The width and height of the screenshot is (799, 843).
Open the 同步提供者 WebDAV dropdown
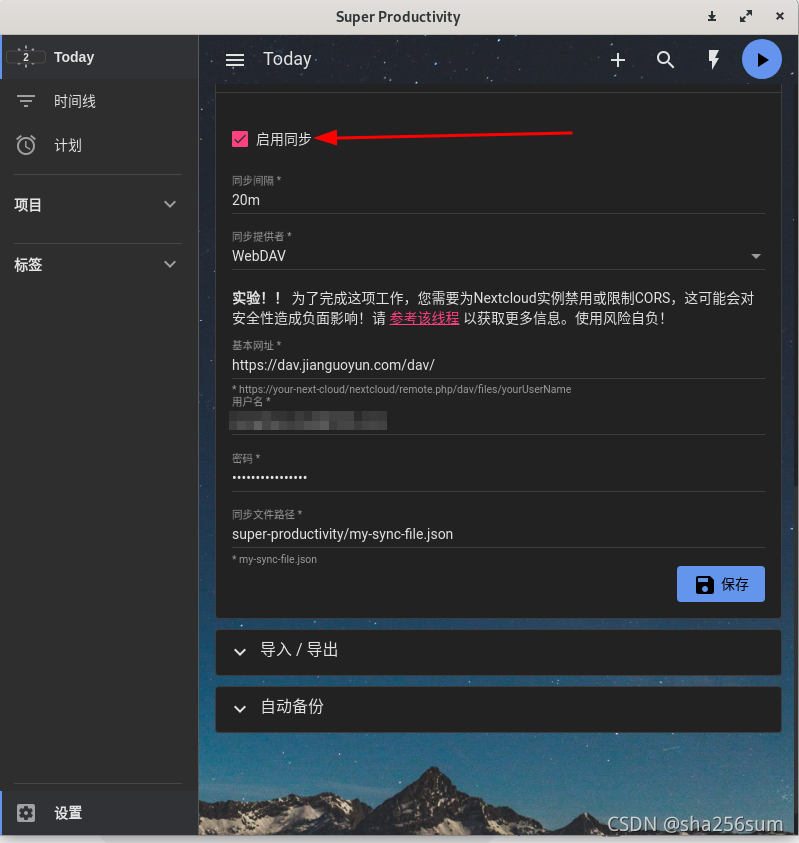(x=498, y=256)
